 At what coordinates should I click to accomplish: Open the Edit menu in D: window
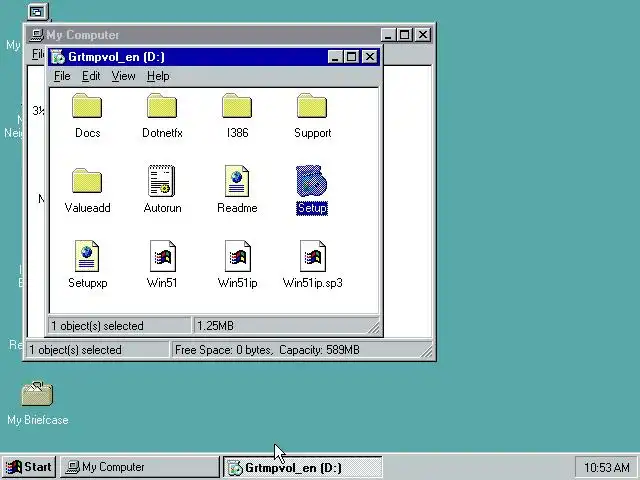pos(91,76)
